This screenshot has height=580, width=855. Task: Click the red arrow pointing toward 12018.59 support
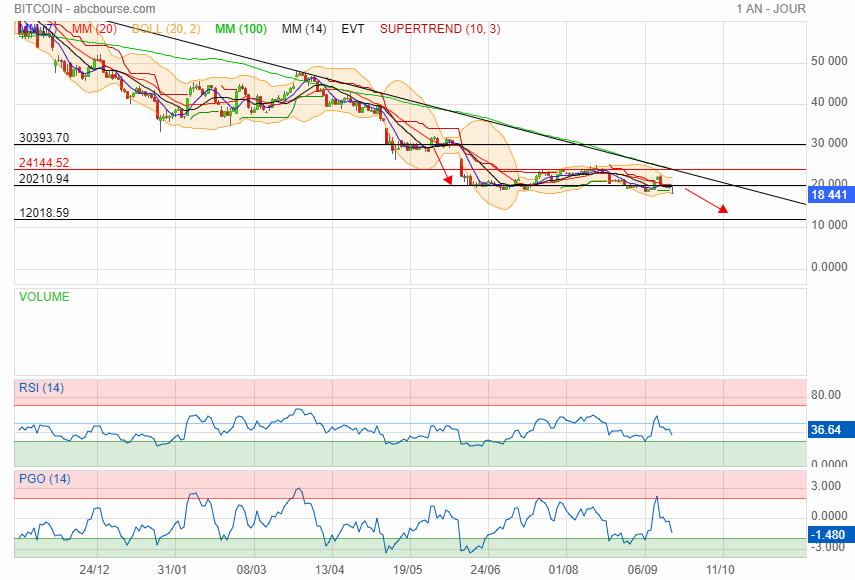point(707,201)
